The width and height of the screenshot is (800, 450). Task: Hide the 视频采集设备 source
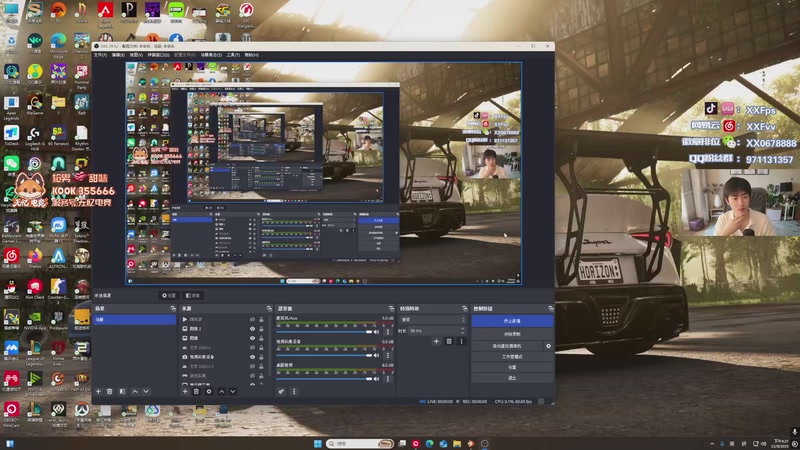point(252,357)
